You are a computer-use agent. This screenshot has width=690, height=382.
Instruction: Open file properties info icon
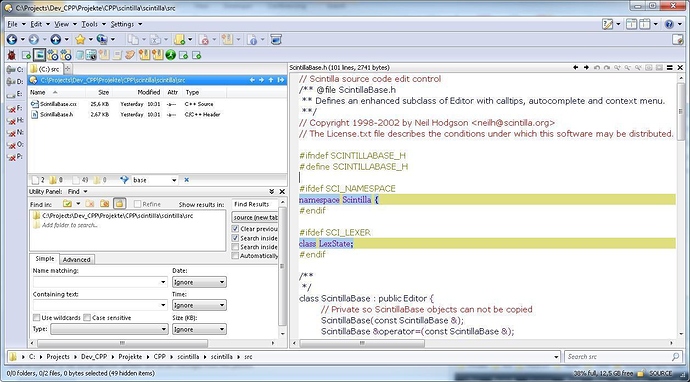(x=252, y=40)
